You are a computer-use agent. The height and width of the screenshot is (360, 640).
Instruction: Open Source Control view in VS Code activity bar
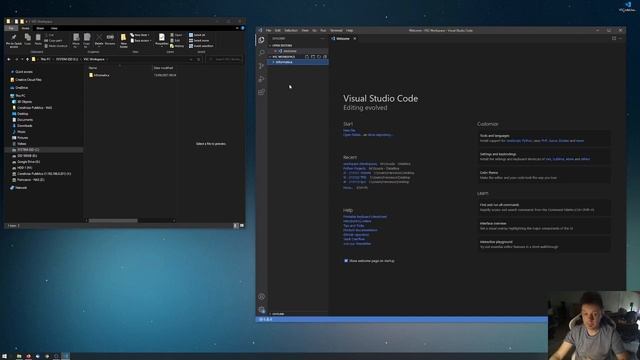[x=262, y=66]
